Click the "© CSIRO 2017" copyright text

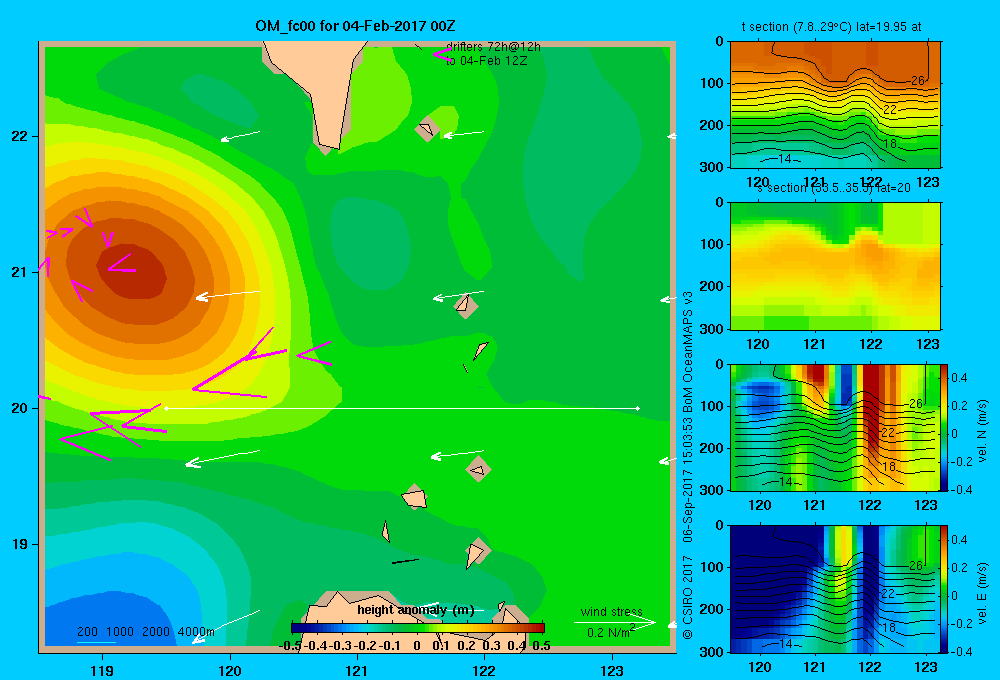coord(688,597)
